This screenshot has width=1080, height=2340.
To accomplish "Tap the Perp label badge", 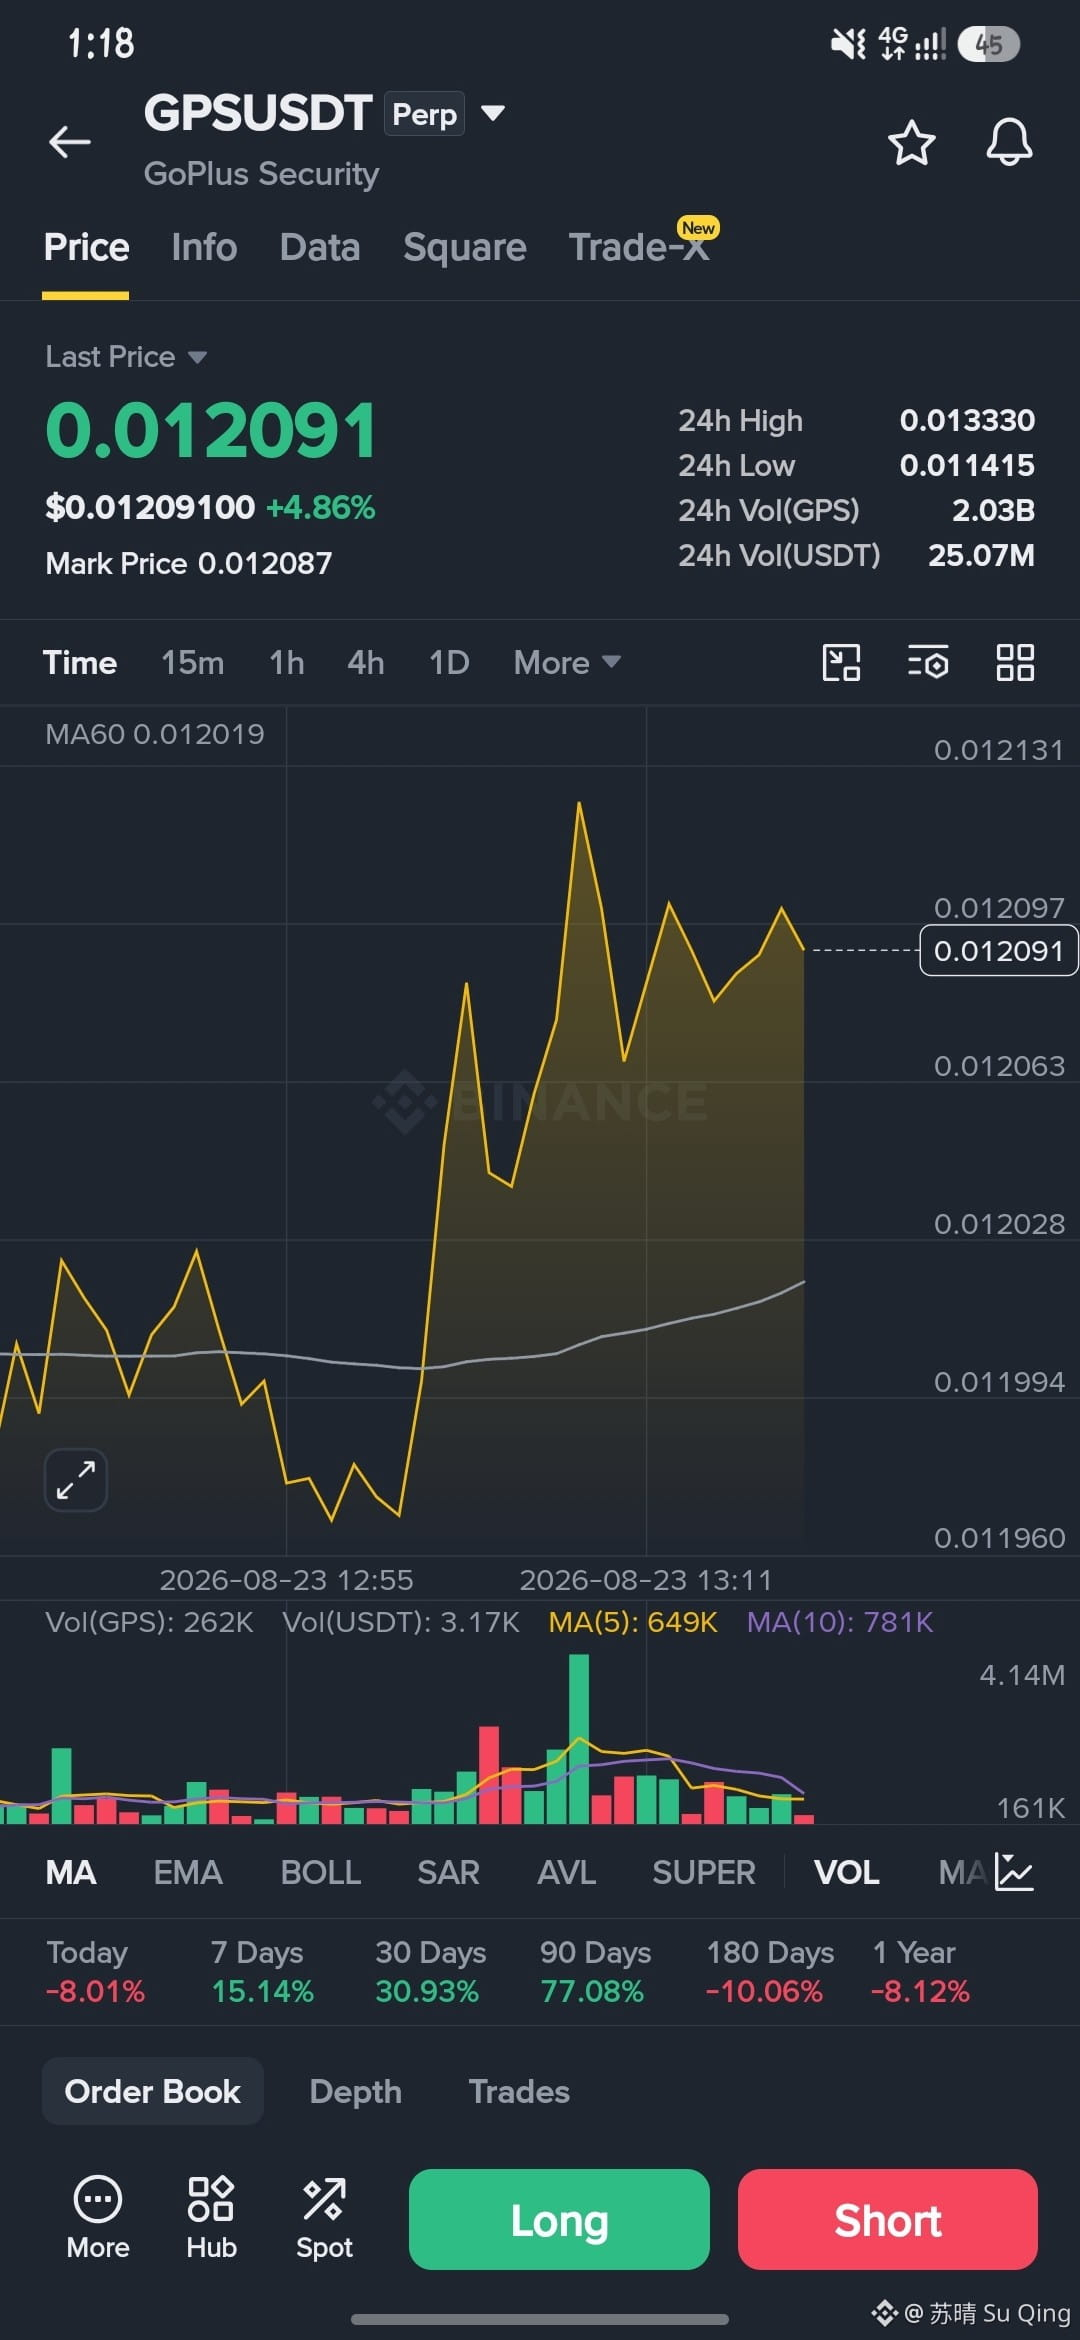I will 424,114.
